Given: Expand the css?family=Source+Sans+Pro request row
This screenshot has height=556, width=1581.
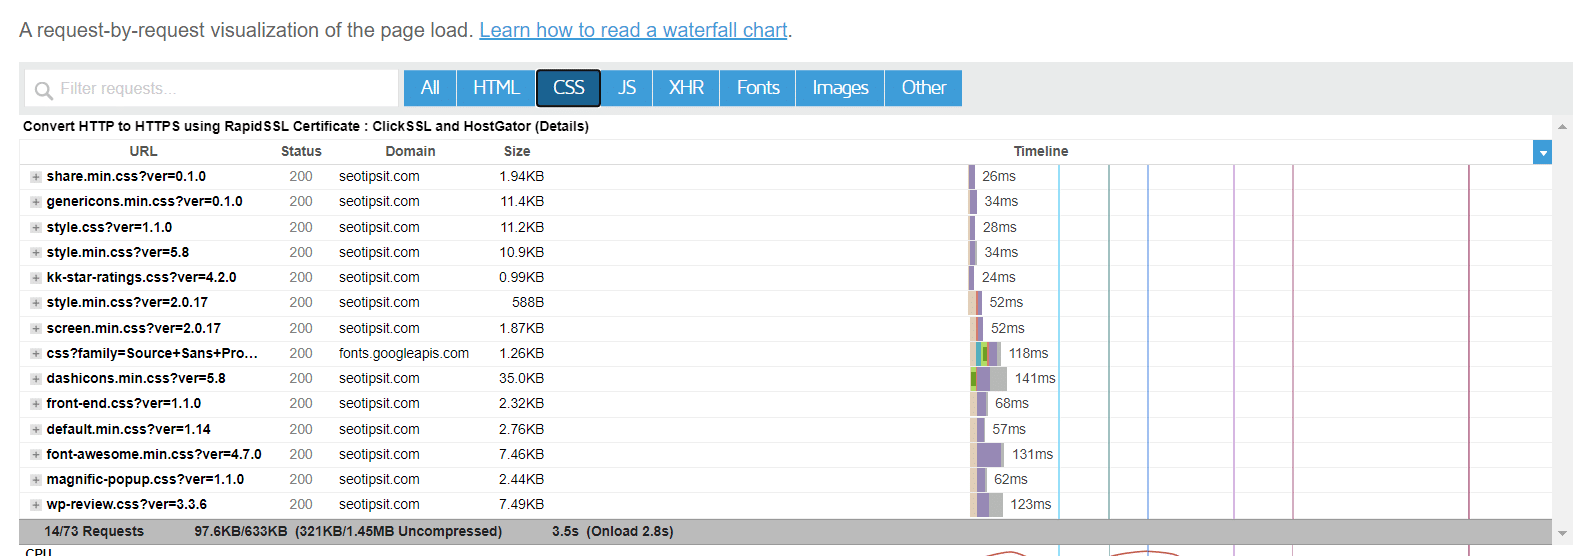Looking at the screenshot, I should (x=36, y=354).
